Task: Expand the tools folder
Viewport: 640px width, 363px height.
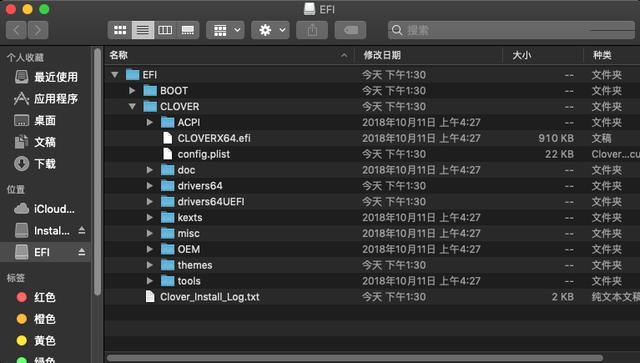Action: (x=150, y=281)
